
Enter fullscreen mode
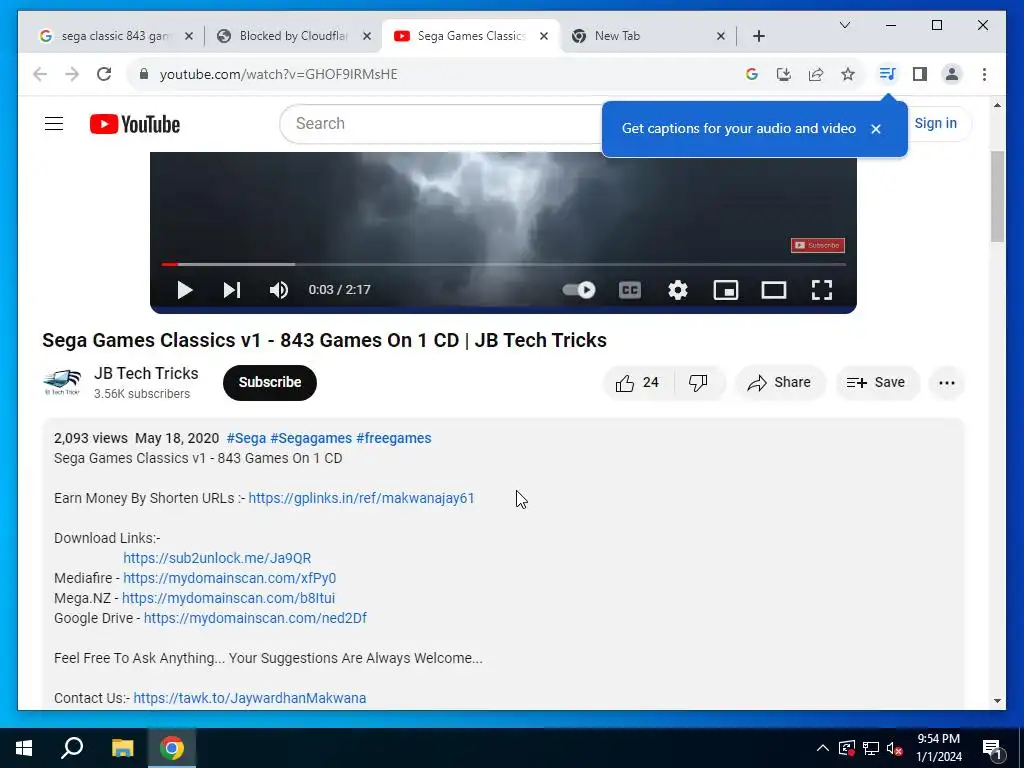click(x=822, y=290)
